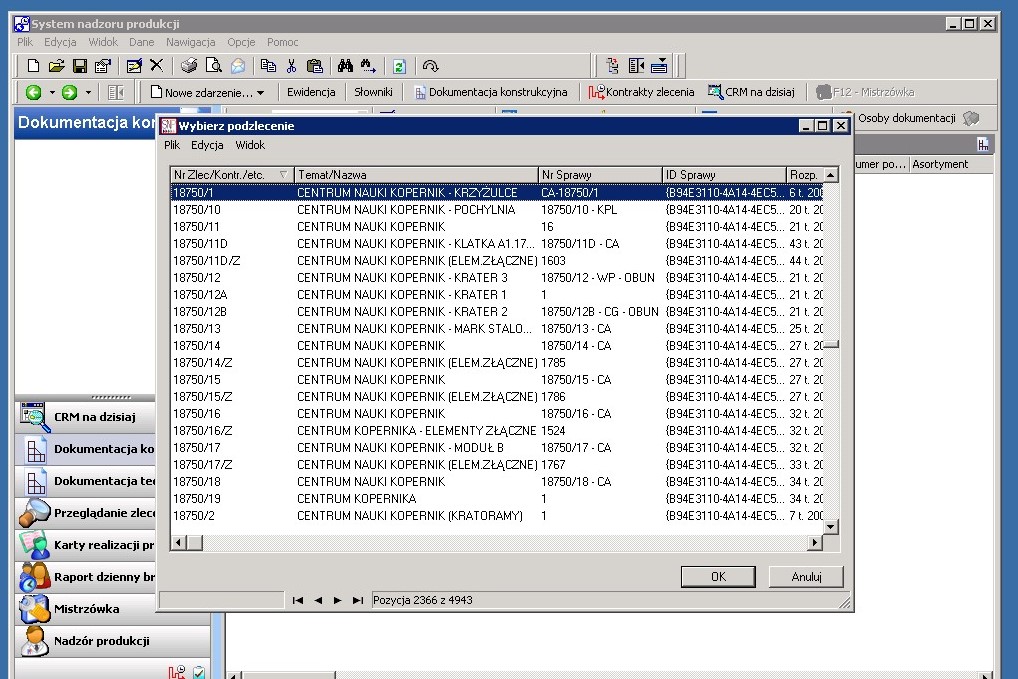The height and width of the screenshot is (679, 1018).
Task: Toggle the navigation pane icon beside Forward
Action: coord(116,92)
